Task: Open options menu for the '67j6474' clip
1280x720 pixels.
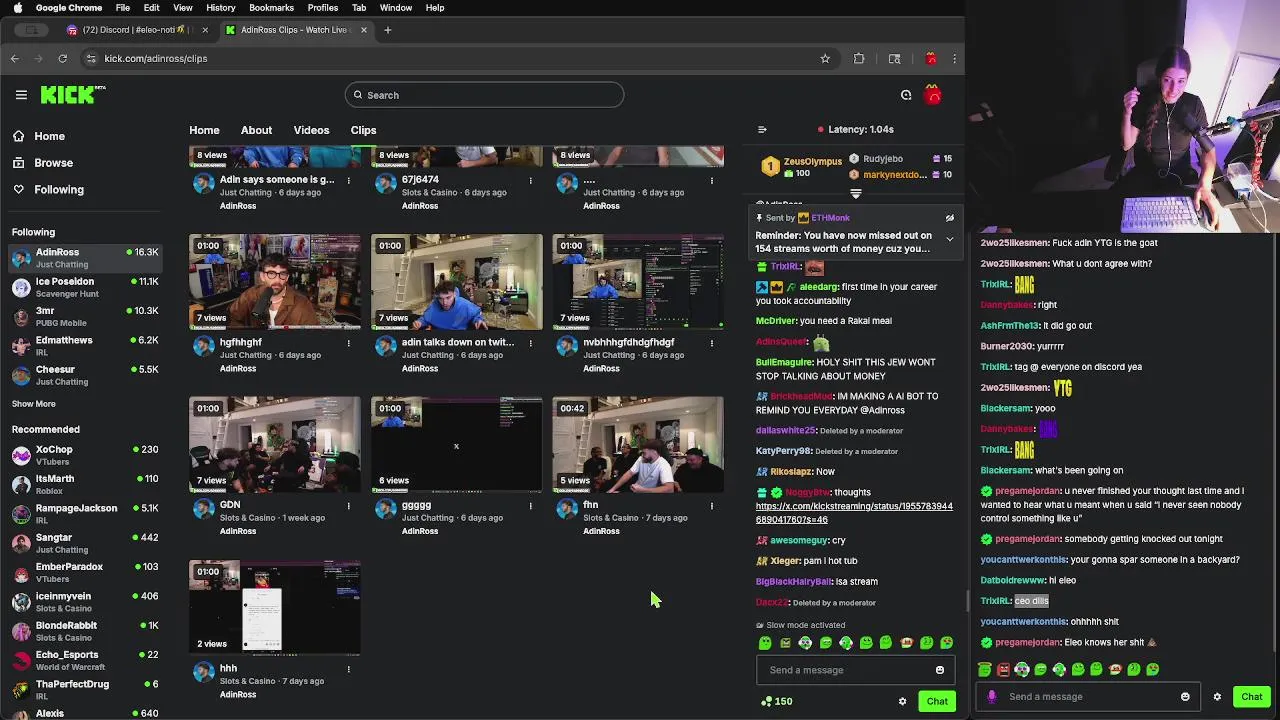Action: pyautogui.click(x=531, y=180)
